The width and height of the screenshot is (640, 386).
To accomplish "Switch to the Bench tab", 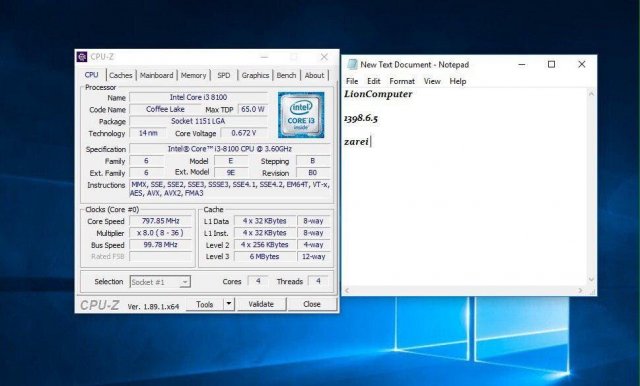I will [286, 75].
